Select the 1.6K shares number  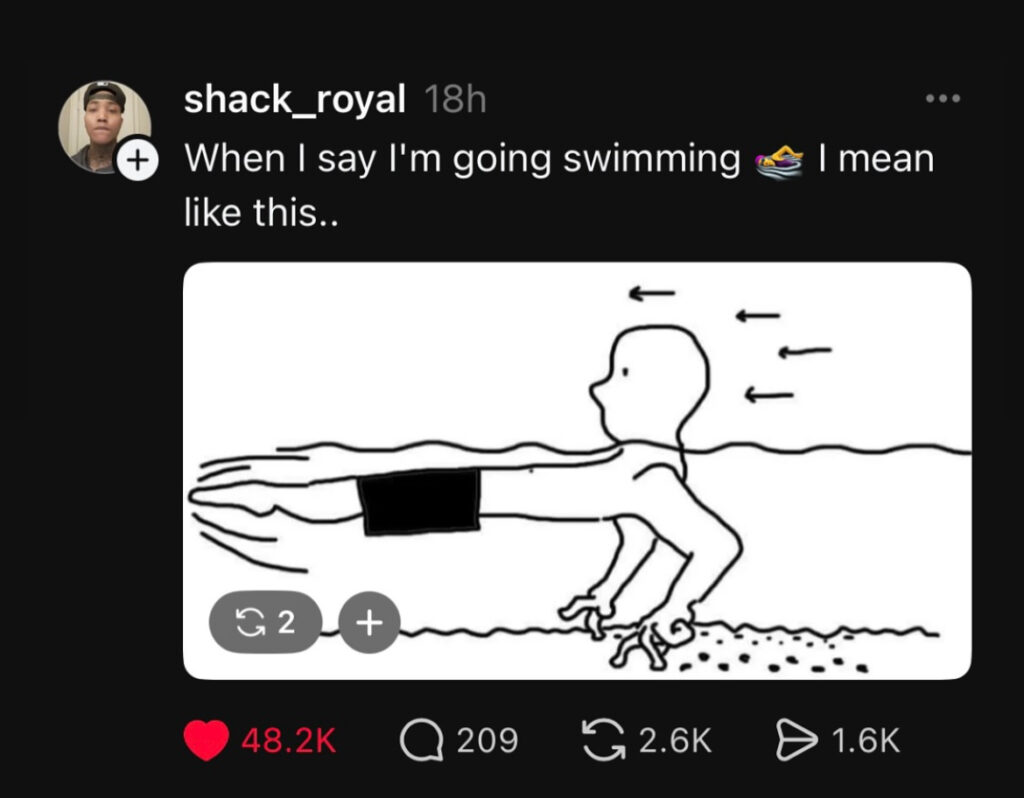[866, 741]
